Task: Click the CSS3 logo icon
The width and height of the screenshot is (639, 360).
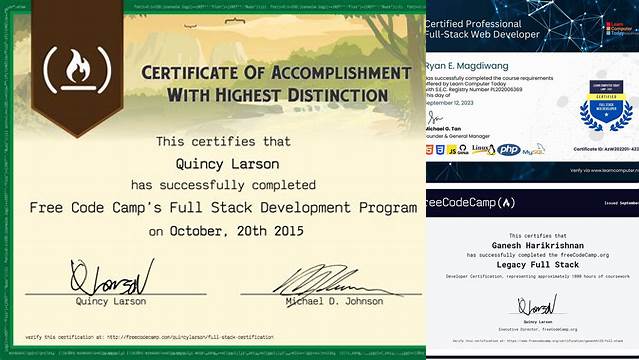Action: (440, 150)
